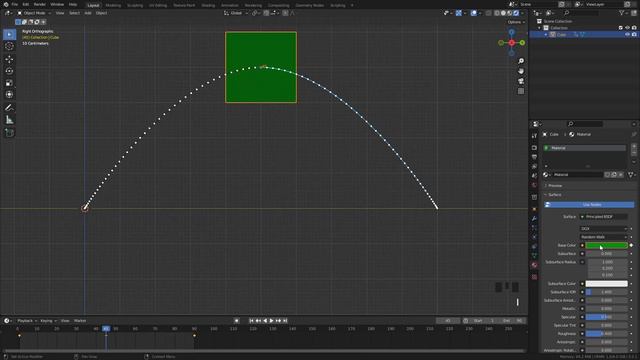The height and width of the screenshot is (360, 640).
Task: Select the Scale tool
Action: click(9, 83)
